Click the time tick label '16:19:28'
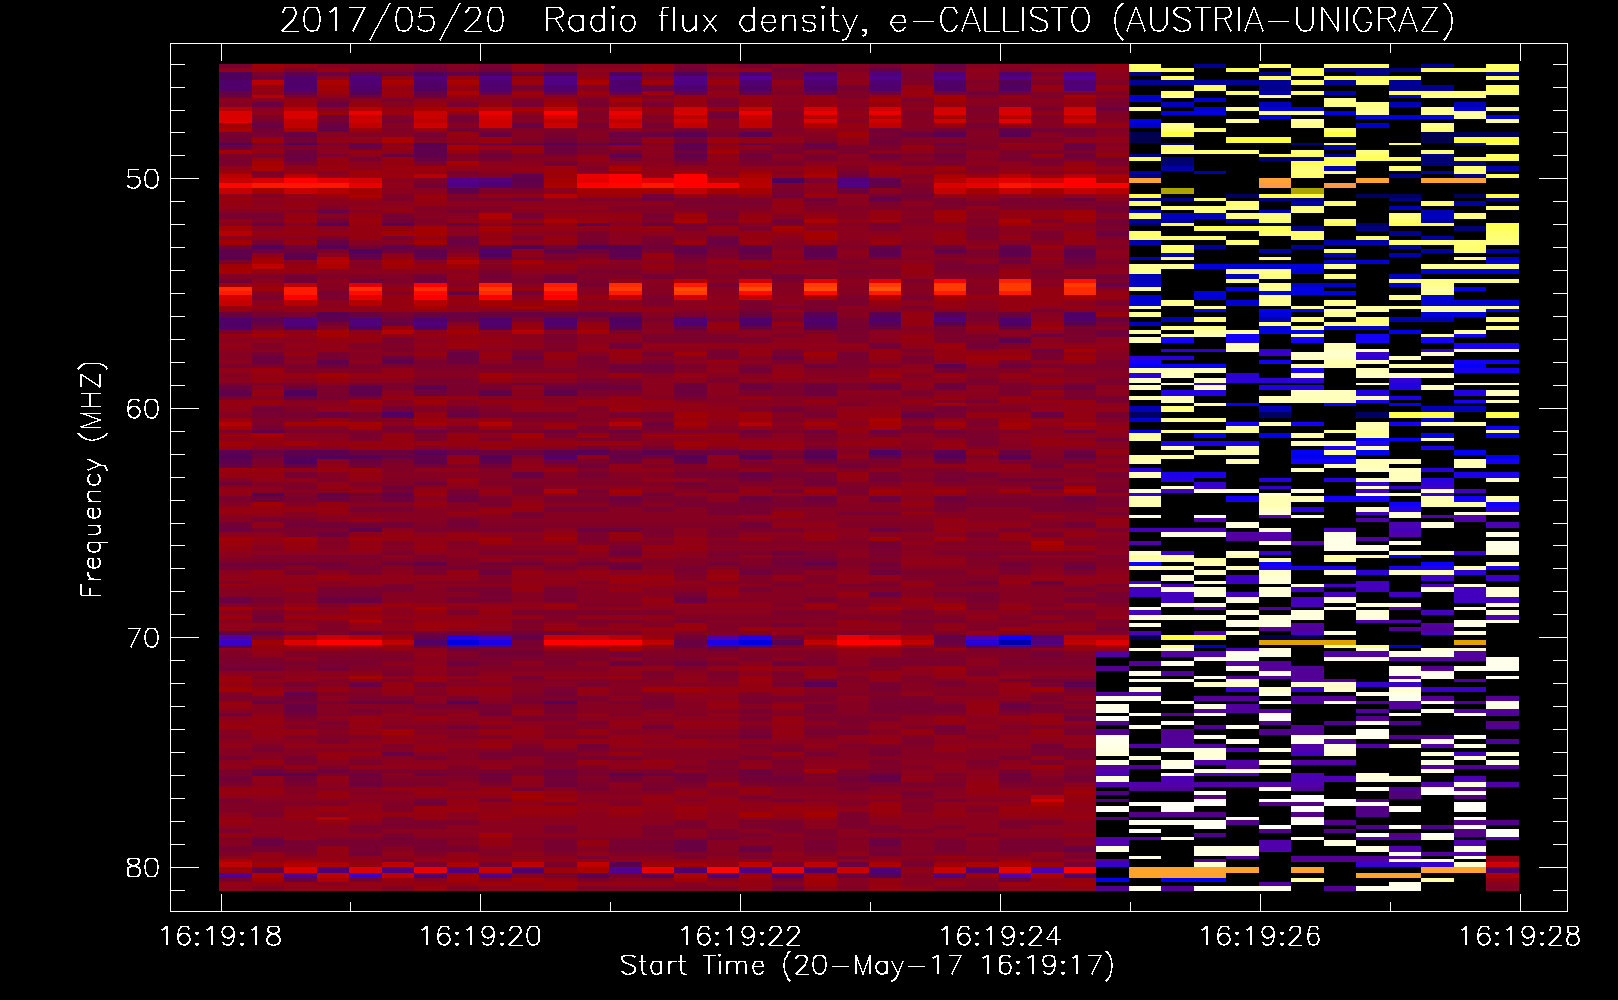Image resolution: width=1618 pixels, height=1000 pixels. 1520,936
